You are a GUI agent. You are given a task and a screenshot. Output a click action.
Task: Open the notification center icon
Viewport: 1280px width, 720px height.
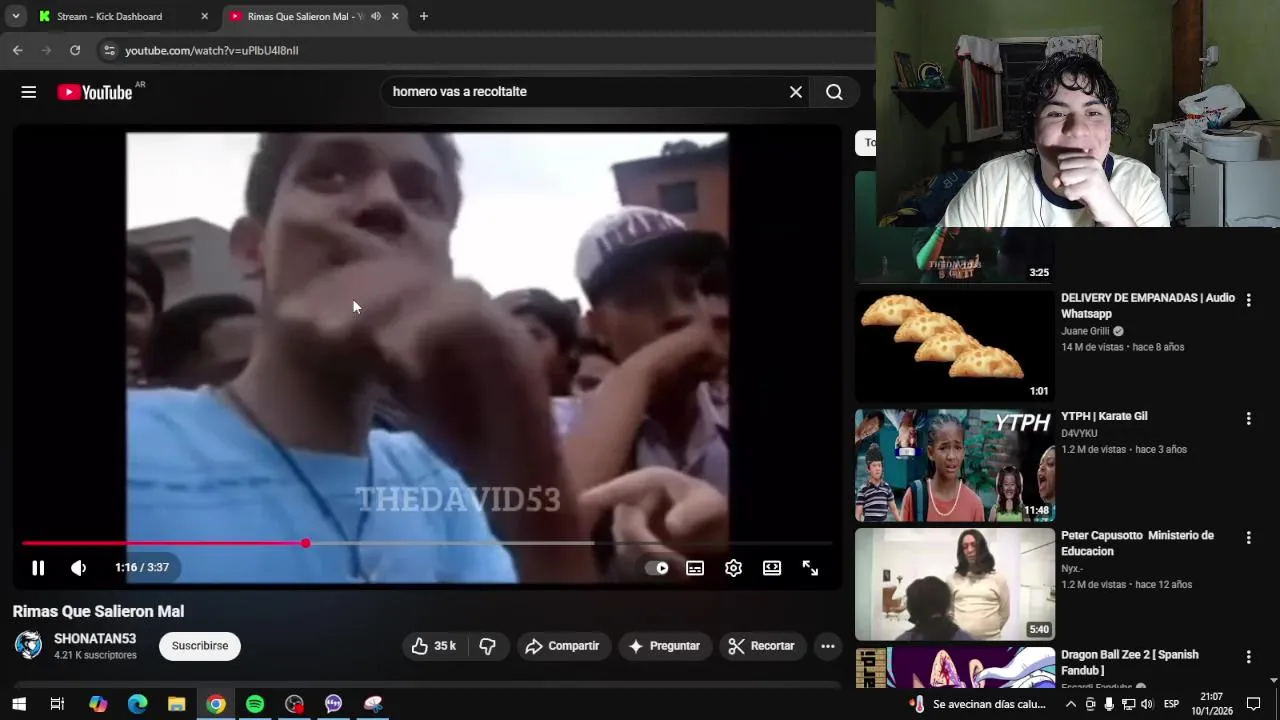coord(1253,704)
